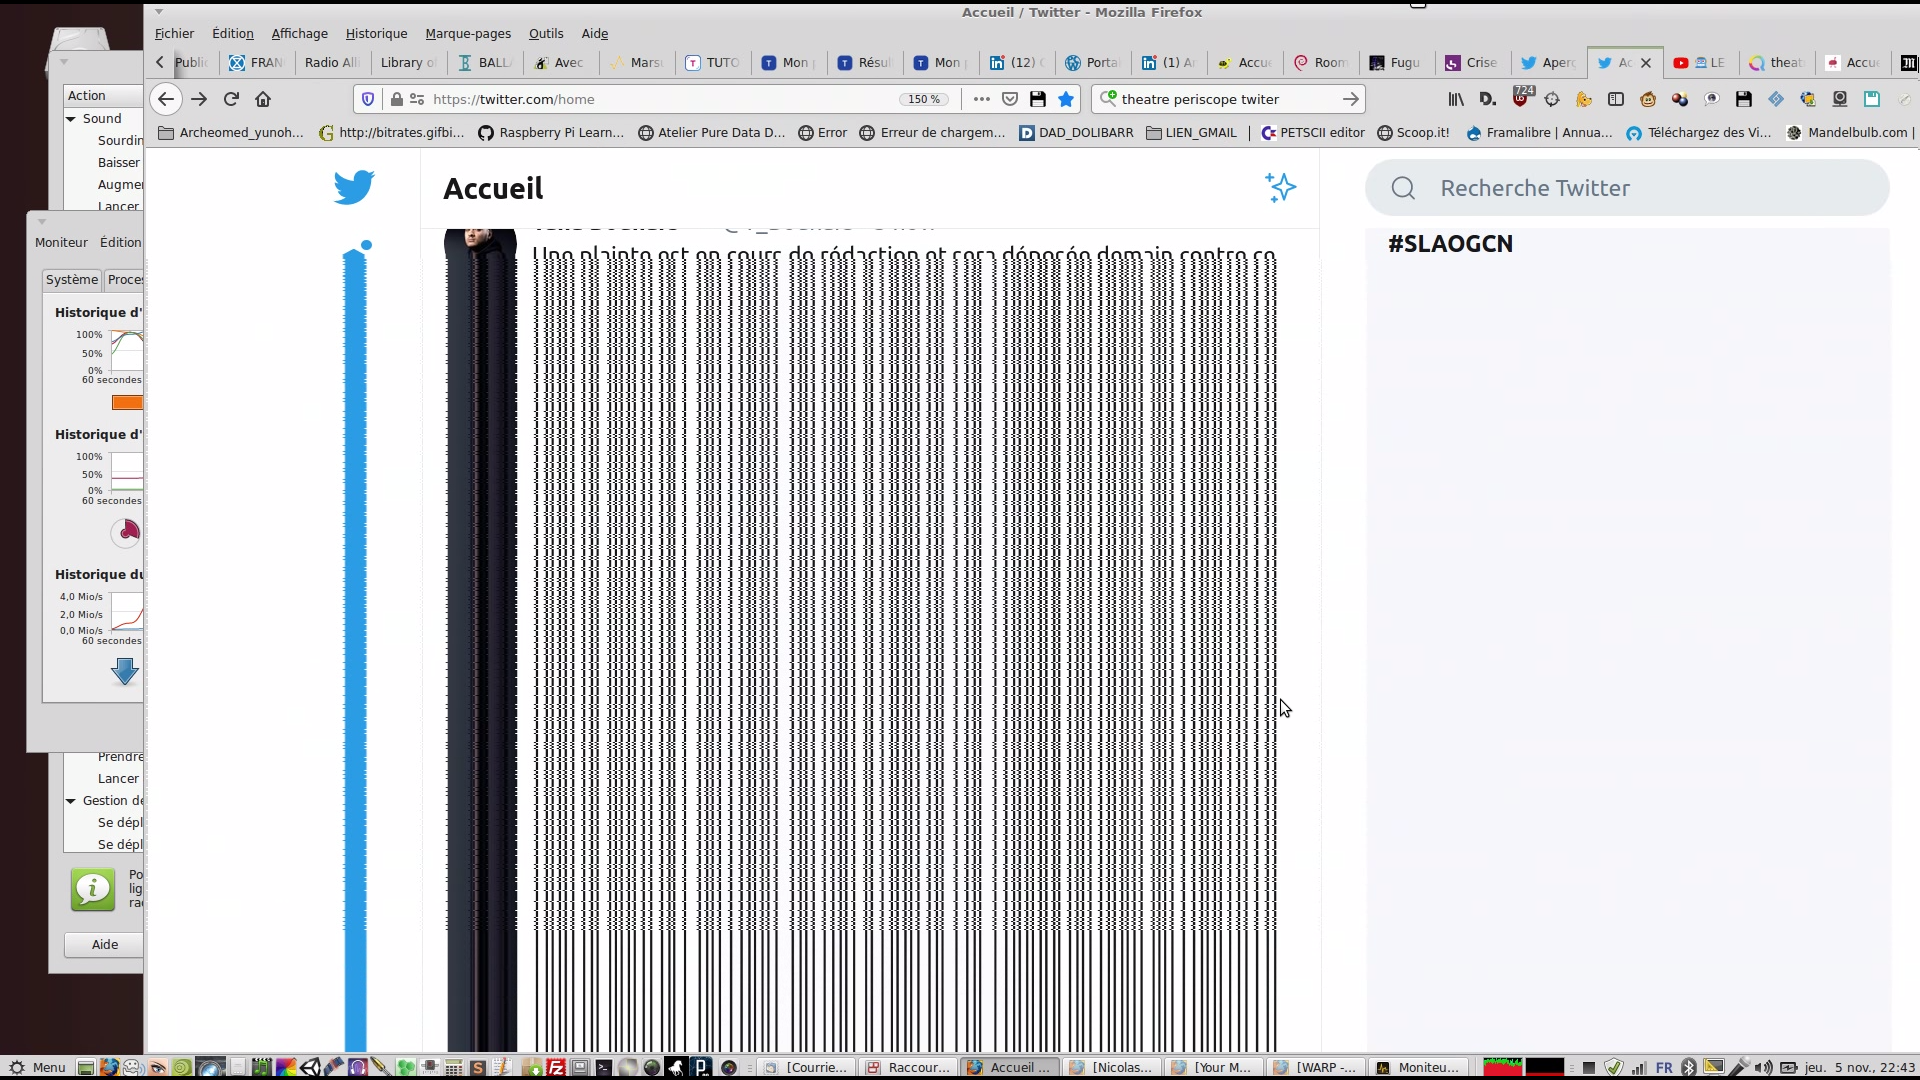
Task: Save page to Pocket
Action: pos(1010,99)
